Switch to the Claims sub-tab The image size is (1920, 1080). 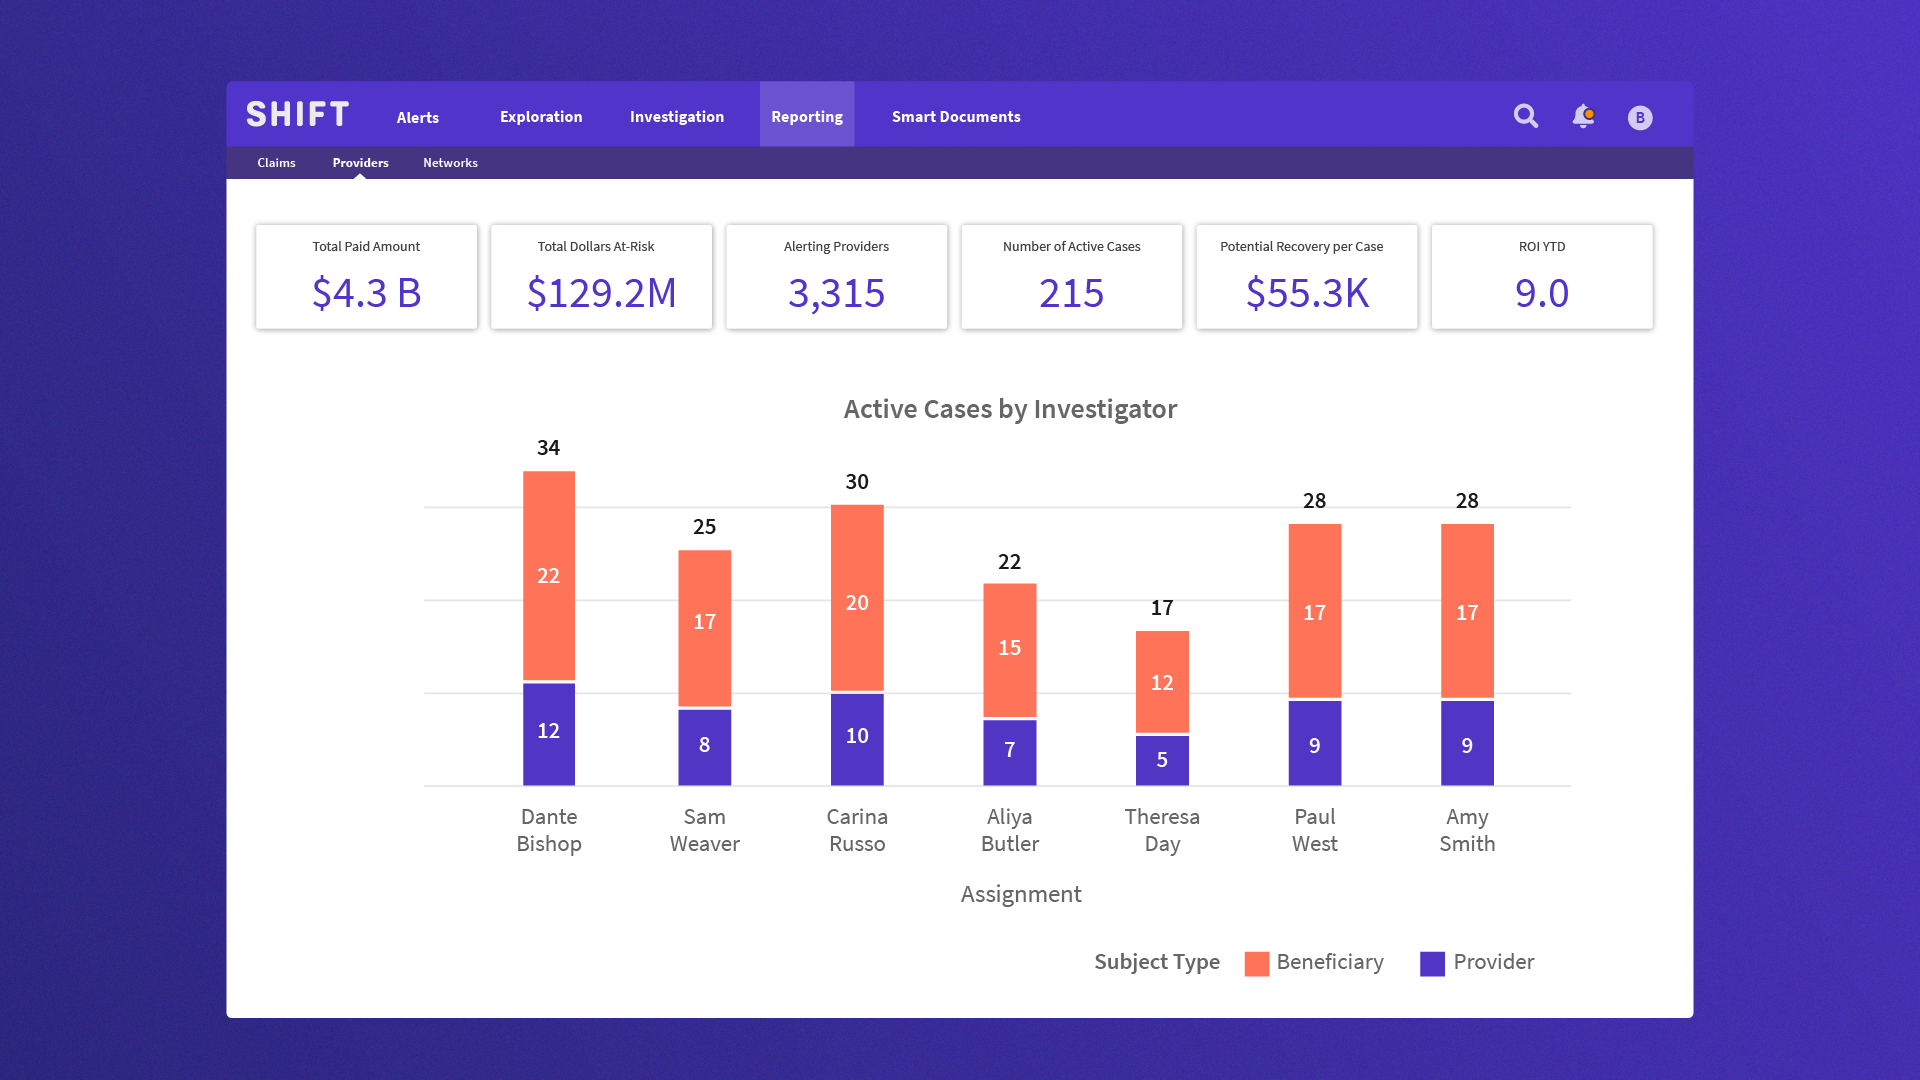[x=276, y=163]
